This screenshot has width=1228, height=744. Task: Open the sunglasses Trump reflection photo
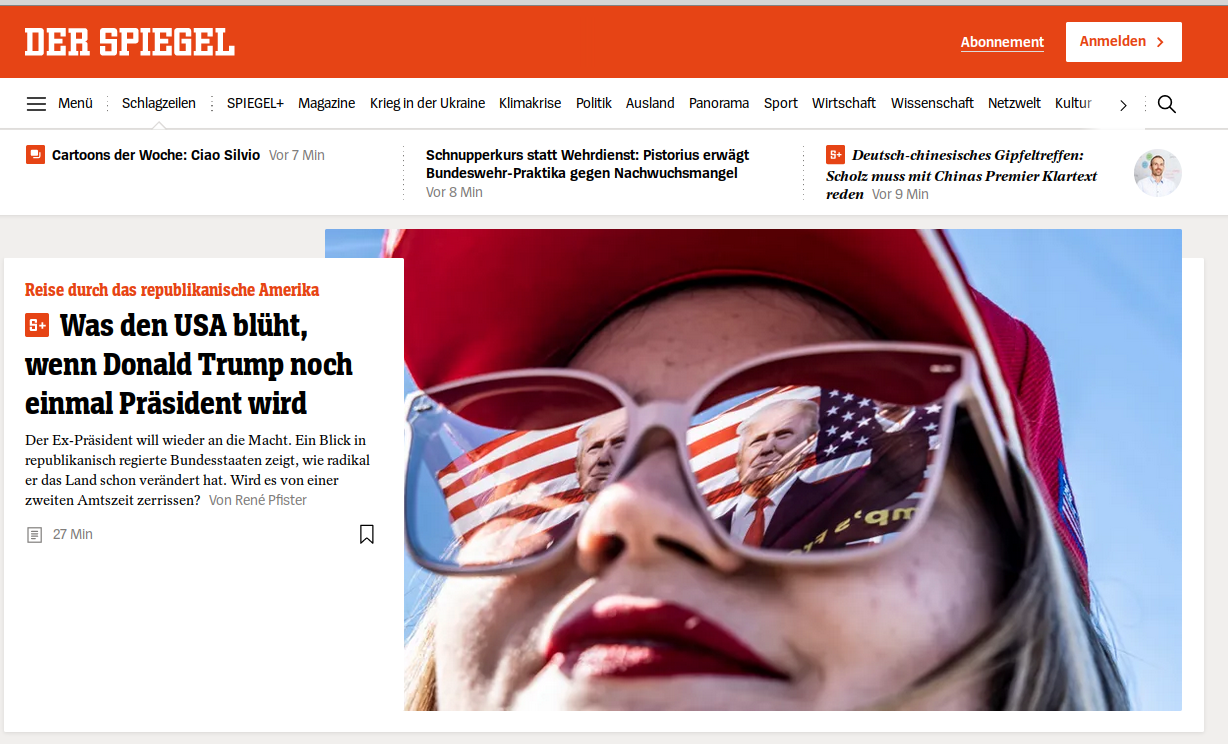pyautogui.click(x=793, y=470)
